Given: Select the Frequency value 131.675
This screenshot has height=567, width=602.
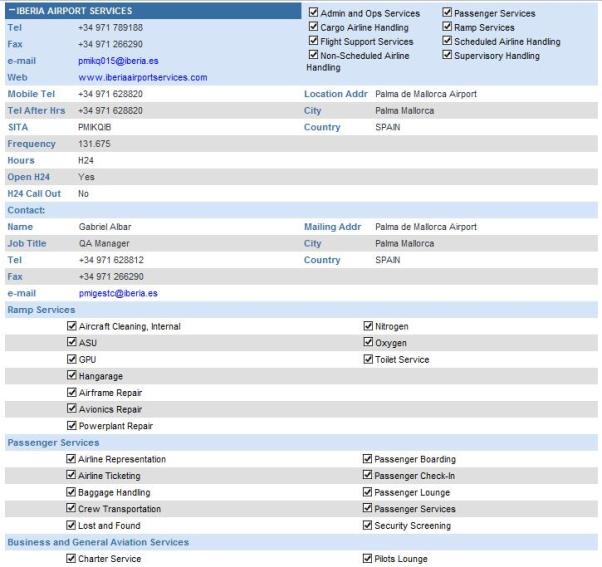Looking at the screenshot, I should pos(94,144).
